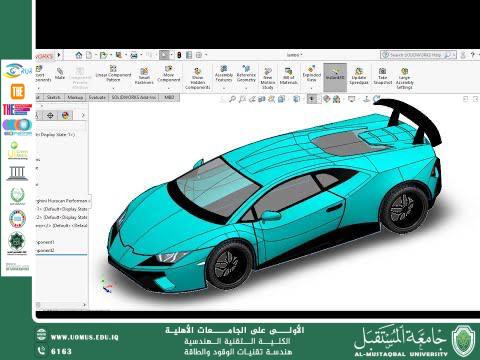Click Take Snapshot
Screen dimensions: 480x360
[382, 76]
